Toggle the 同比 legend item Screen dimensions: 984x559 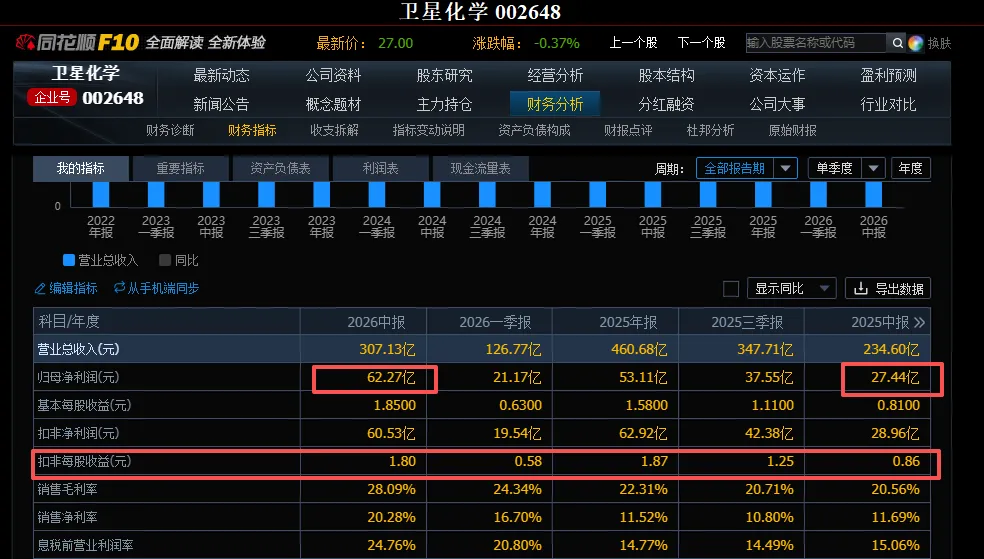click(x=179, y=260)
